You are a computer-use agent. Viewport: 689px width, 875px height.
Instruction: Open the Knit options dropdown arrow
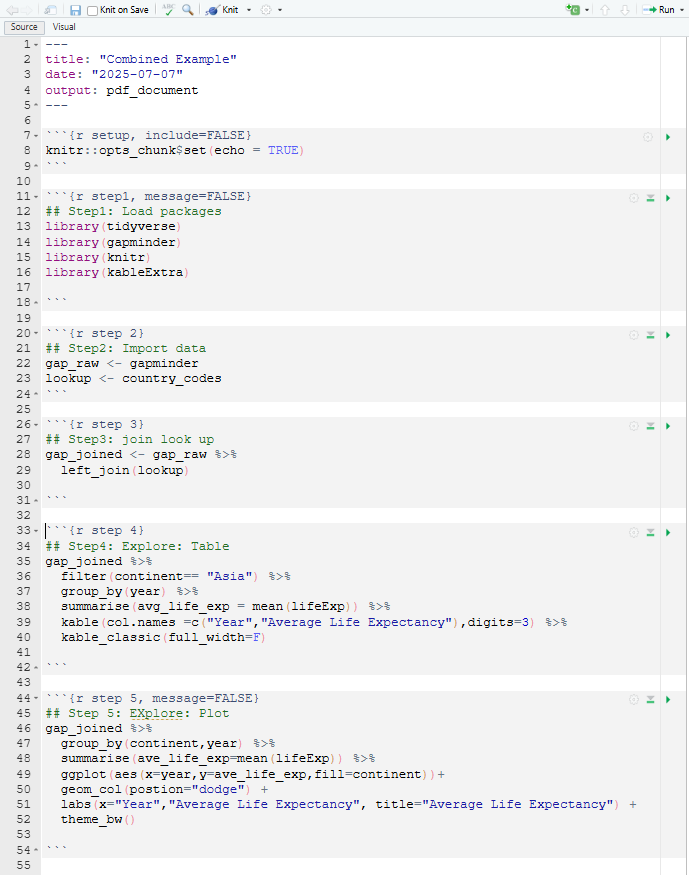(x=249, y=10)
